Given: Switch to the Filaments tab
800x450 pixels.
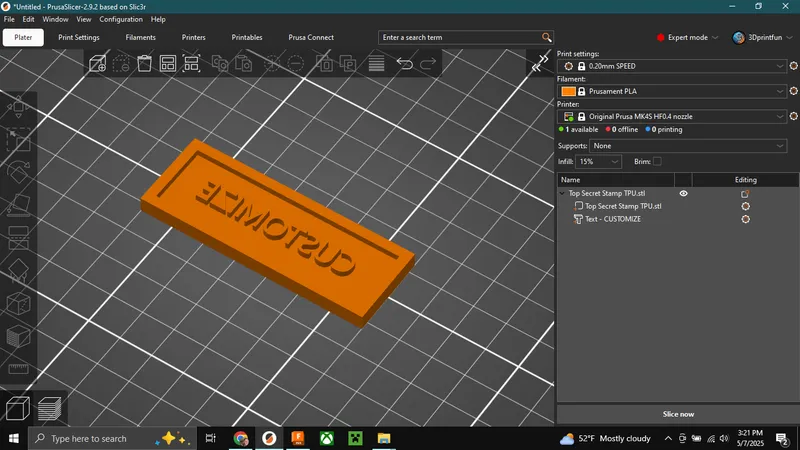Looking at the screenshot, I should coord(140,37).
